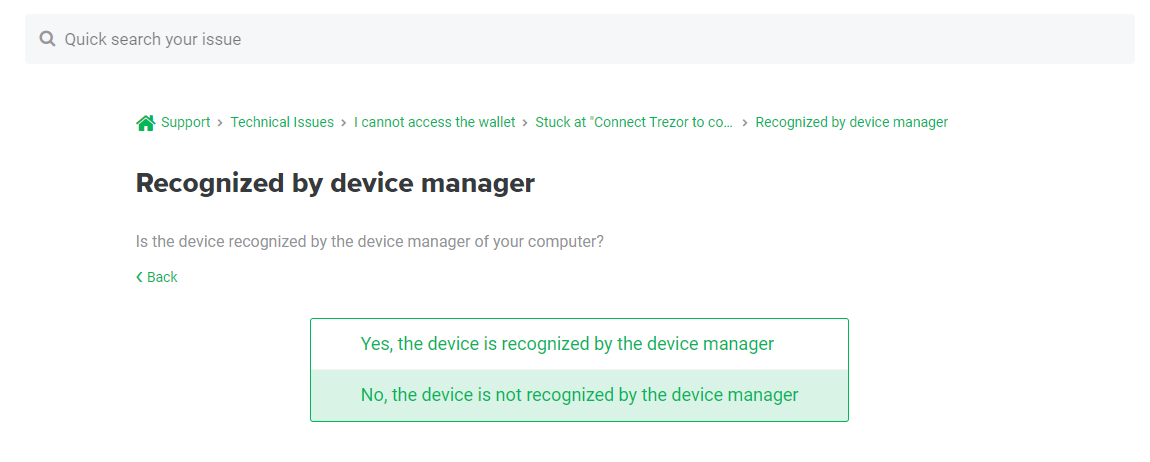Click the device manager question text
Viewport: 1150px width, 462px height.
369,242
